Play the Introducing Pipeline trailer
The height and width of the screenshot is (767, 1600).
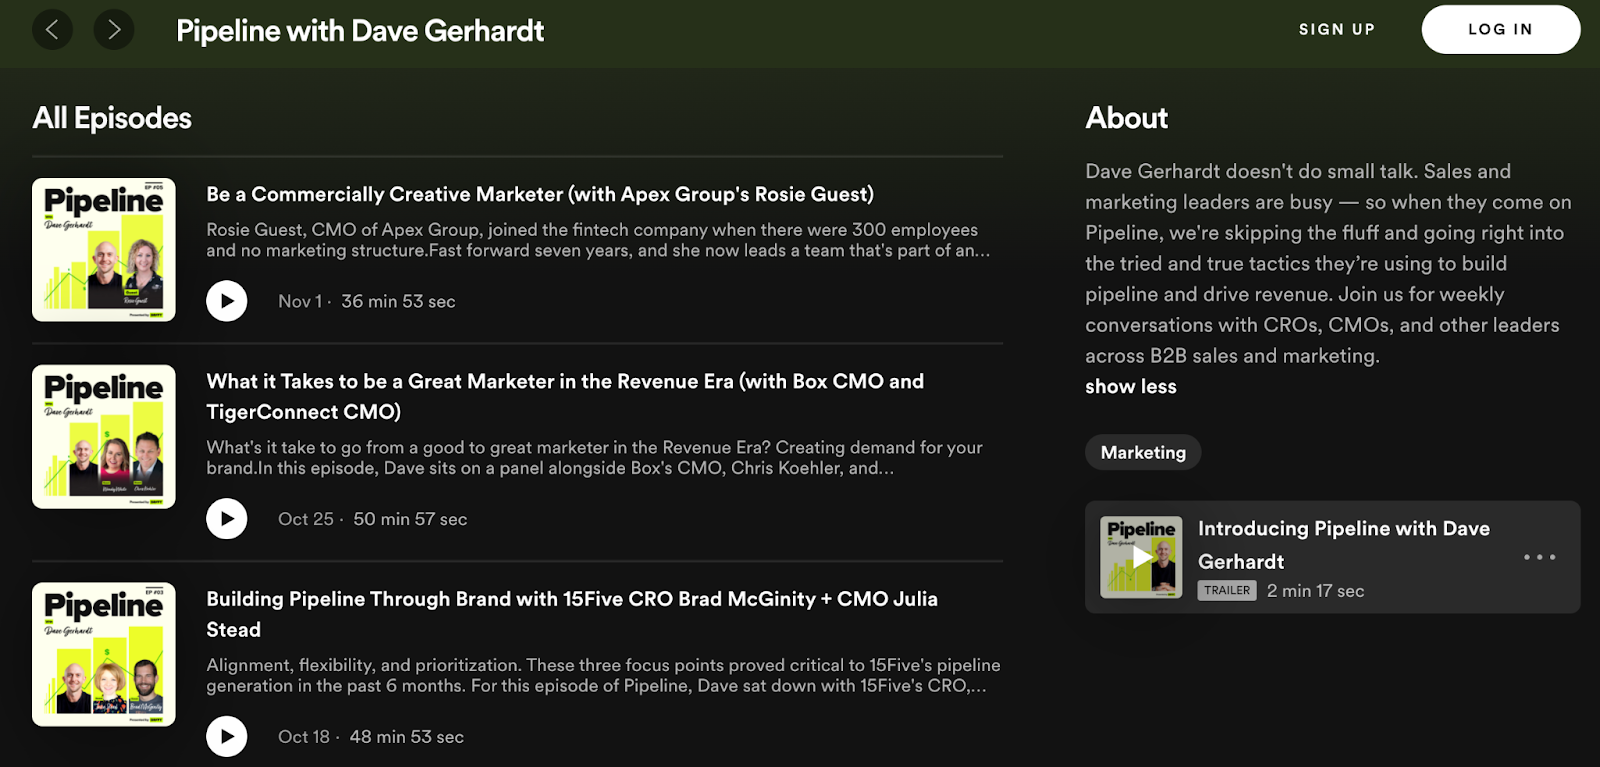1141,557
